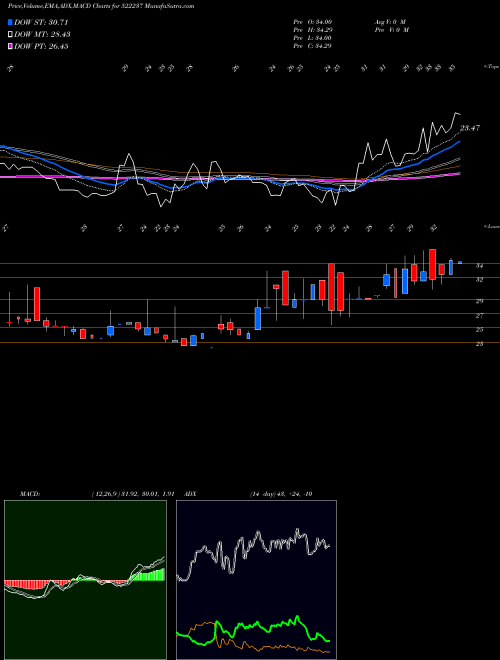This screenshot has height=660, width=500.
Task: Click the tallest red candlestick at far right
Action: (x=432, y=265)
